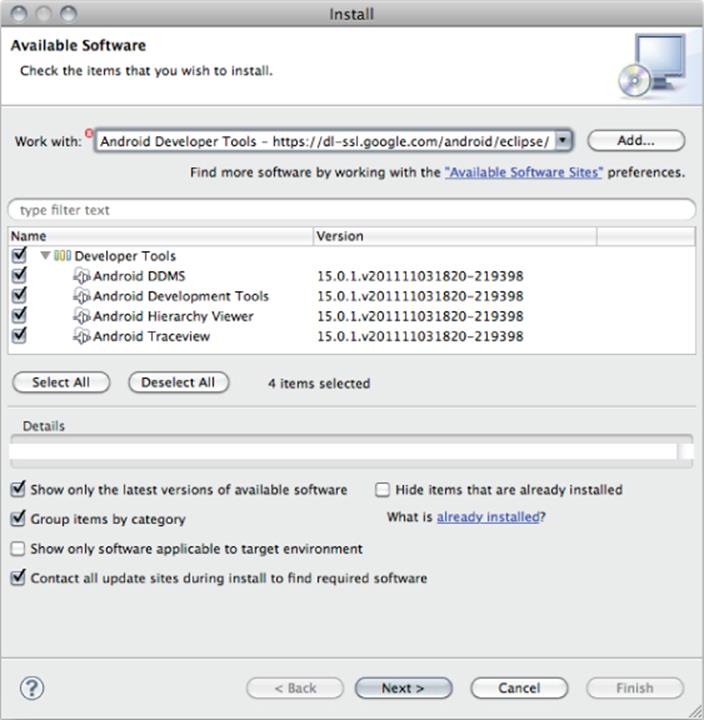This screenshot has width=704, height=720.
Task: Click the Deselect All button
Action: (x=178, y=382)
